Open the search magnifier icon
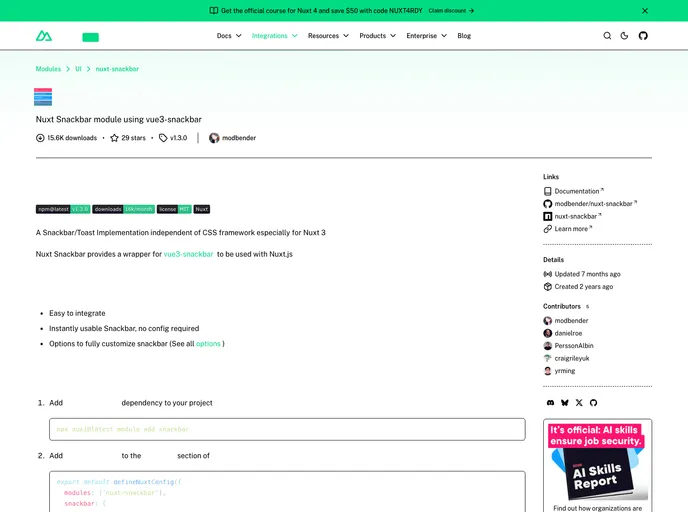 (607, 36)
